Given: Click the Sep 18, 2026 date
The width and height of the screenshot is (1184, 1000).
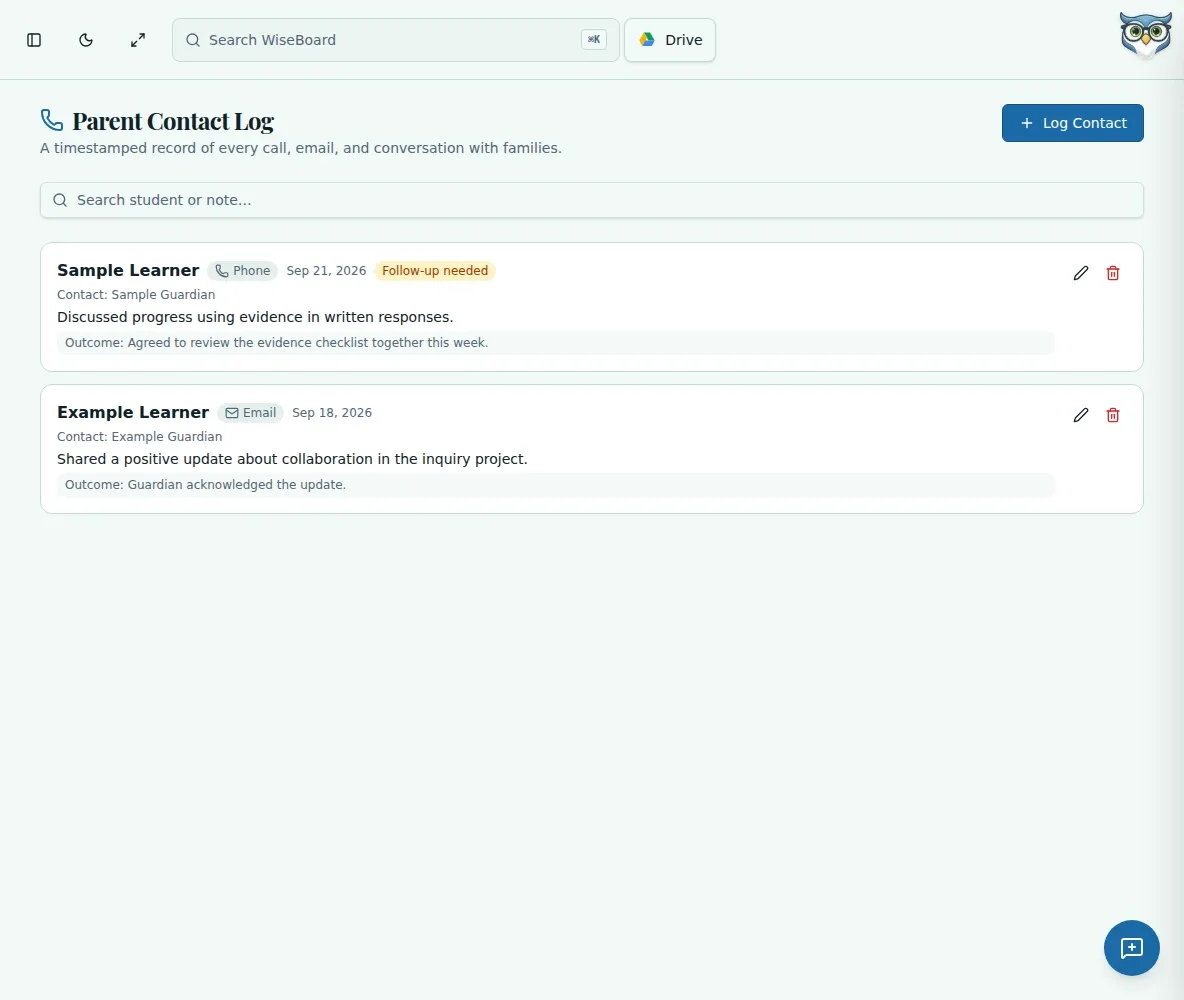Looking at the screenshot, I should pos(332,412).
